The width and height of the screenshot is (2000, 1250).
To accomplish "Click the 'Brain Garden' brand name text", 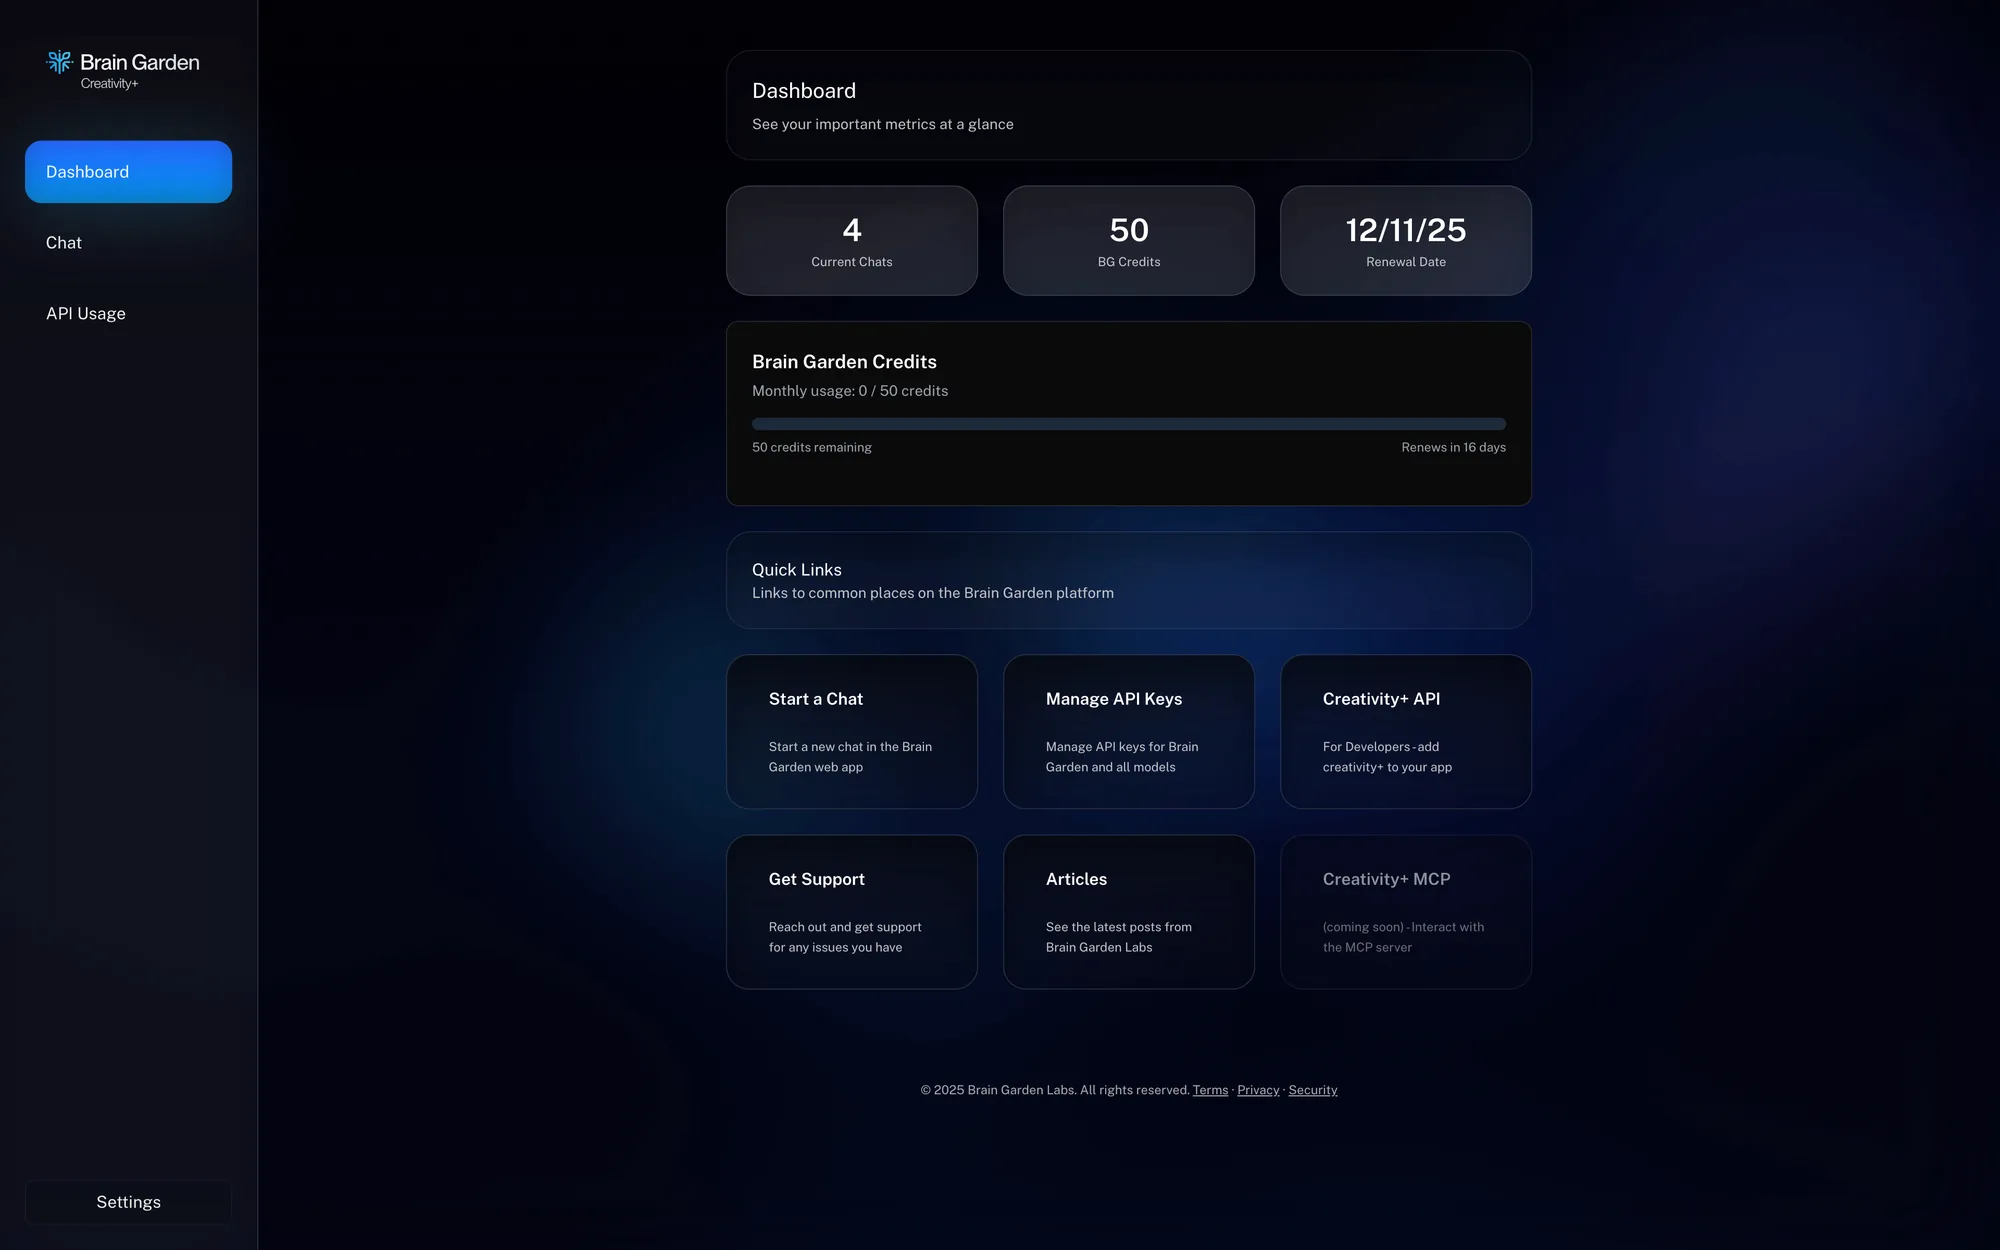I will 140,62.
